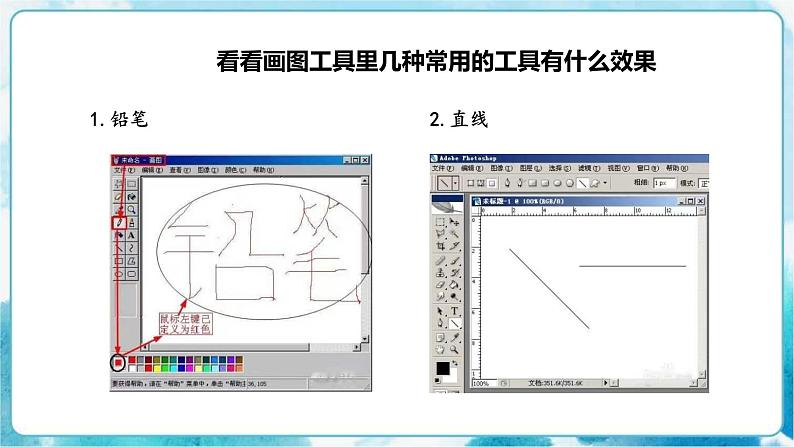The image size is (794, 447).
Task: Select the Line tool in Photoshop toolbox
Action: coord(454,323)
